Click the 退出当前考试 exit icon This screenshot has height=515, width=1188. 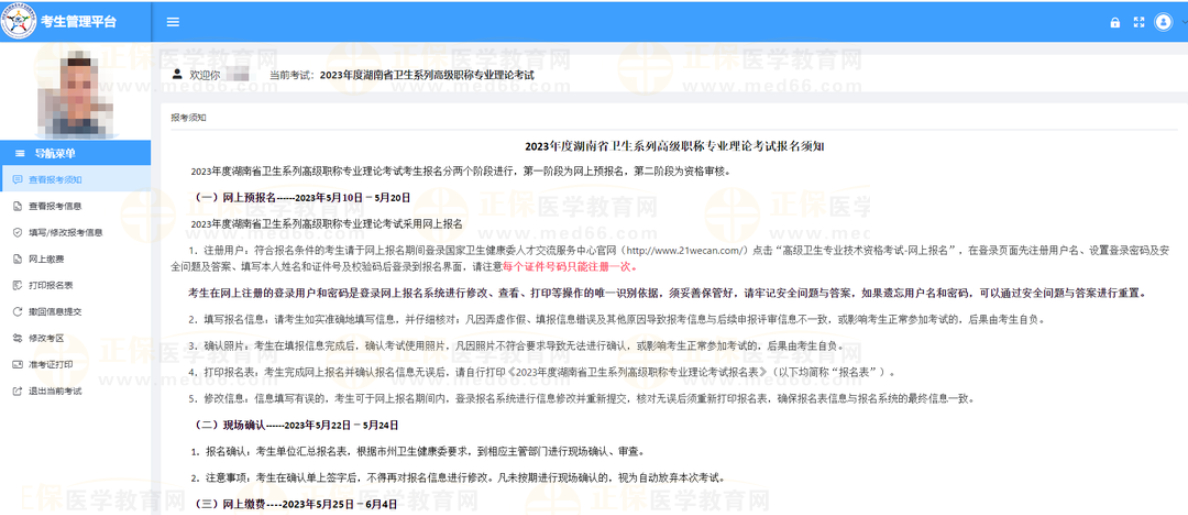point(18,390)
